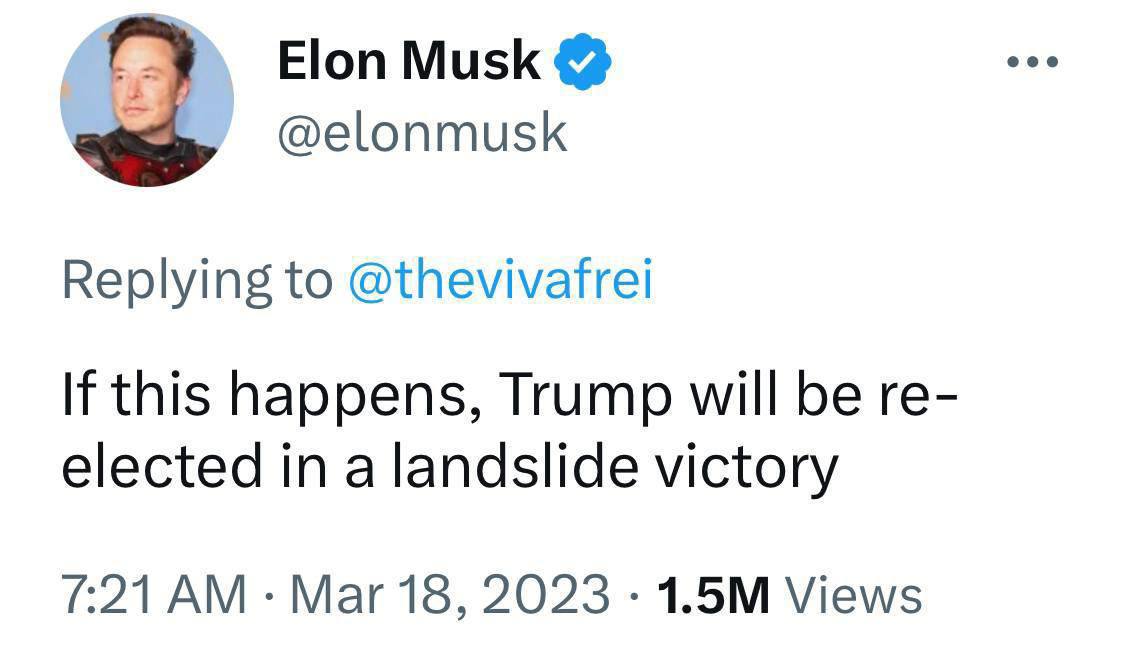This screenshot has height=647, width=1125.
Task: Click the blue verified checkmark badge
Action: click(583, 63)
